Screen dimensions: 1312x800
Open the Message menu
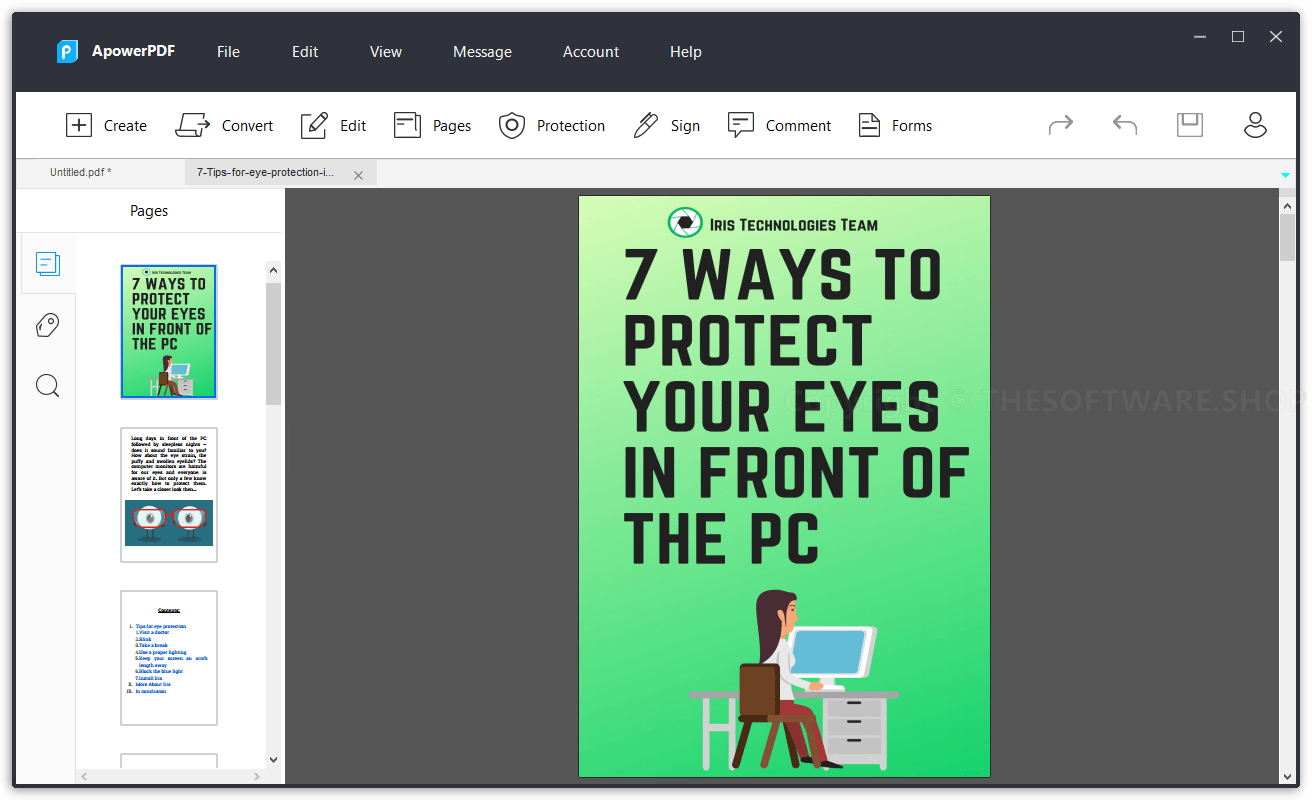(x=482, y=52)
